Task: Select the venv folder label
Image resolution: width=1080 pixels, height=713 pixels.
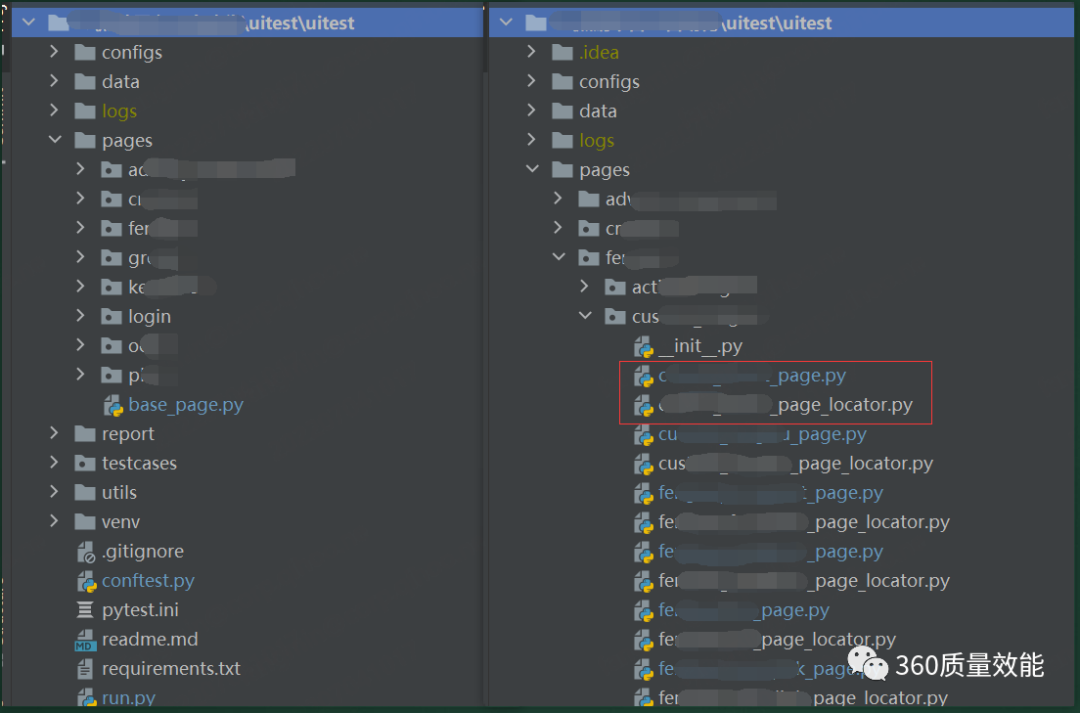Action: click(x=121, y=522)
